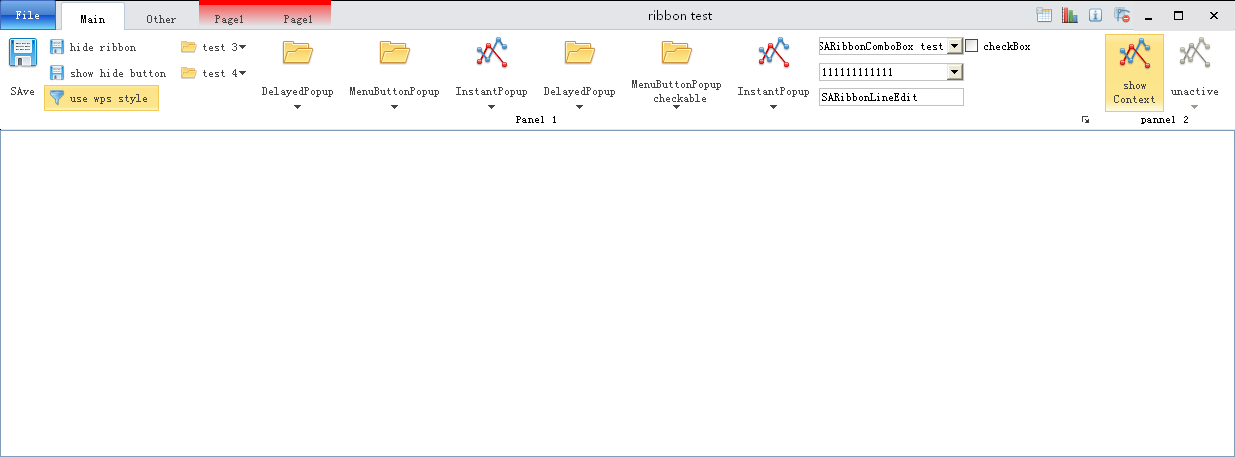The width and height of the screenshot is (1235, 457).
Task: Open the test 4 folder dropdown
Action: pos(213,73)
